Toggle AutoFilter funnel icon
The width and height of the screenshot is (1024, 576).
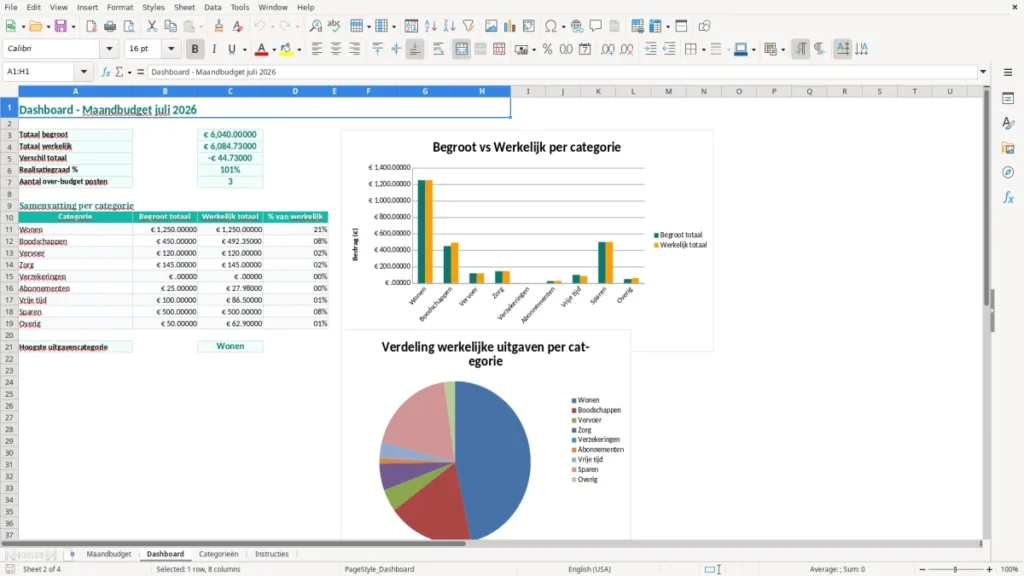tap(468, 26)
